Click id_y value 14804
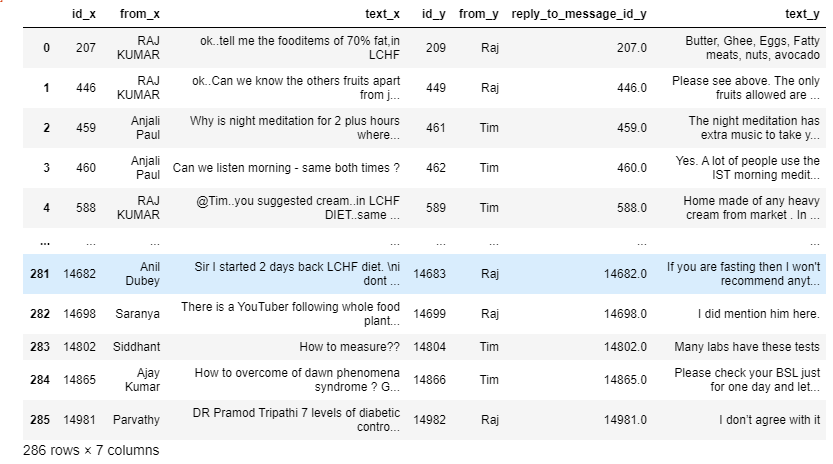 point(429,347)
